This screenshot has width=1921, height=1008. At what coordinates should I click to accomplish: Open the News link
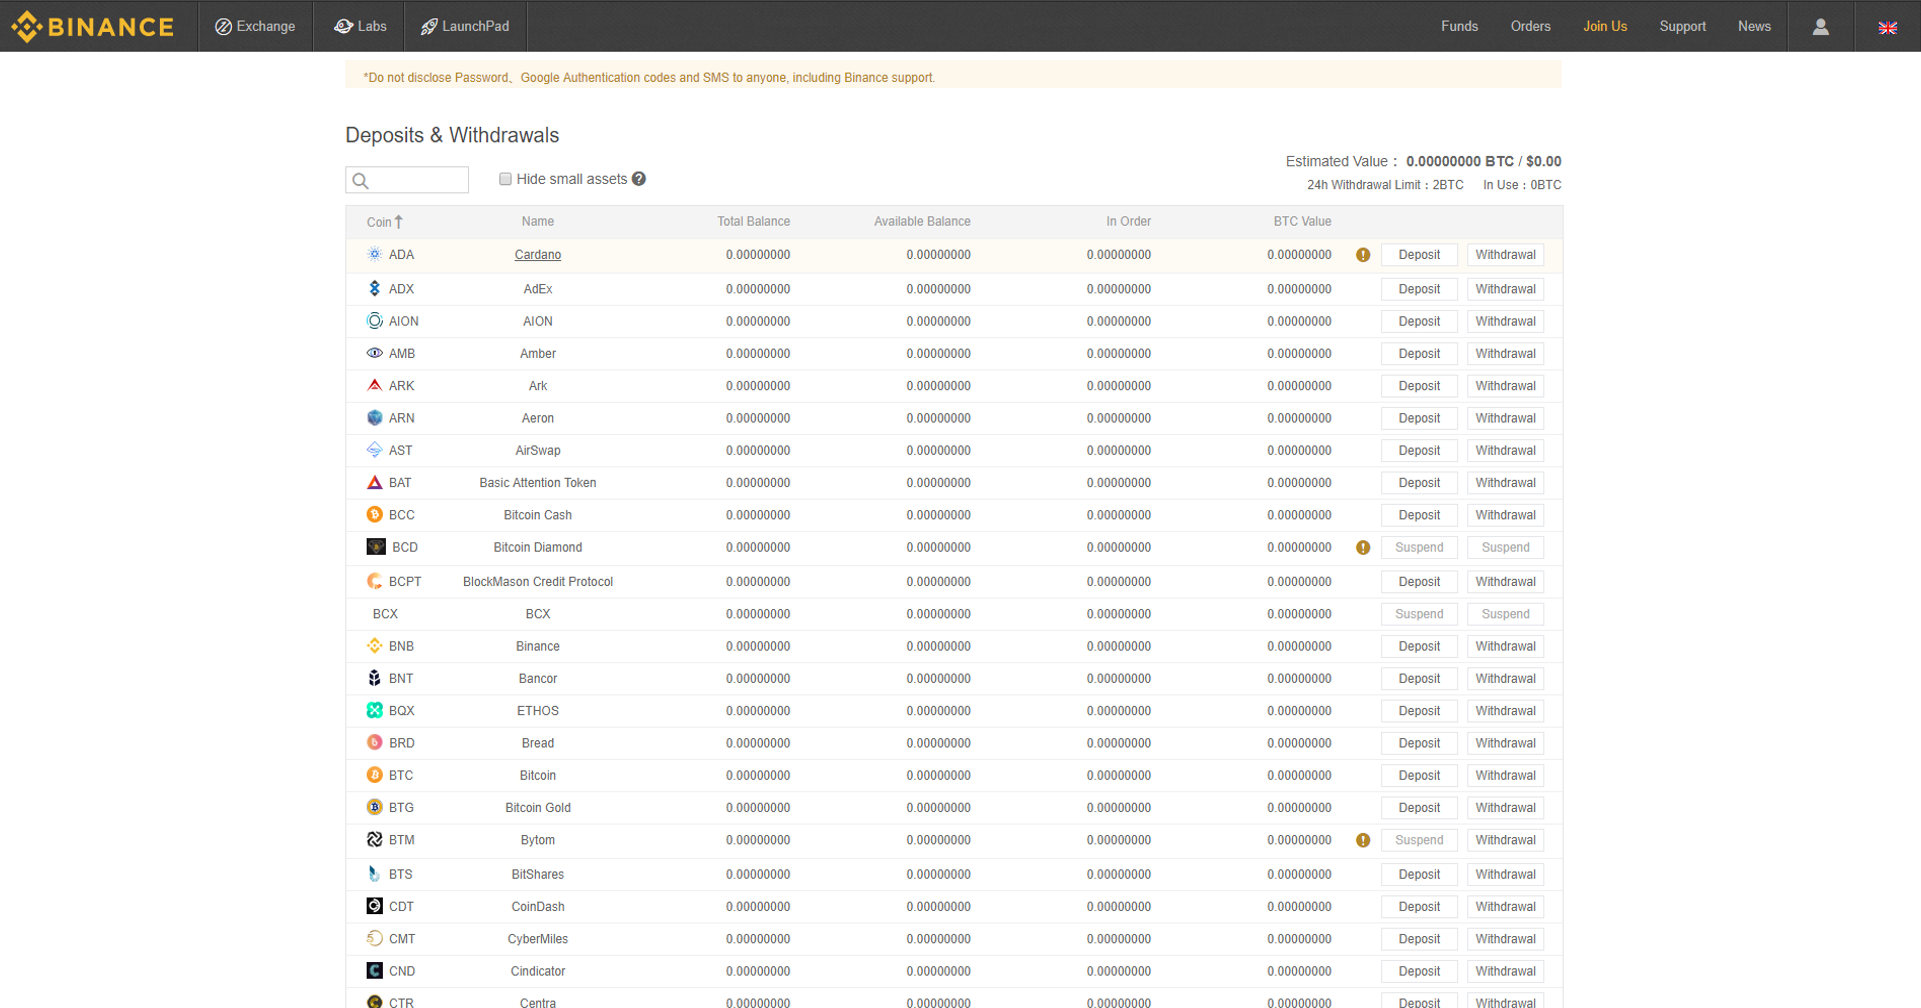1754,27
